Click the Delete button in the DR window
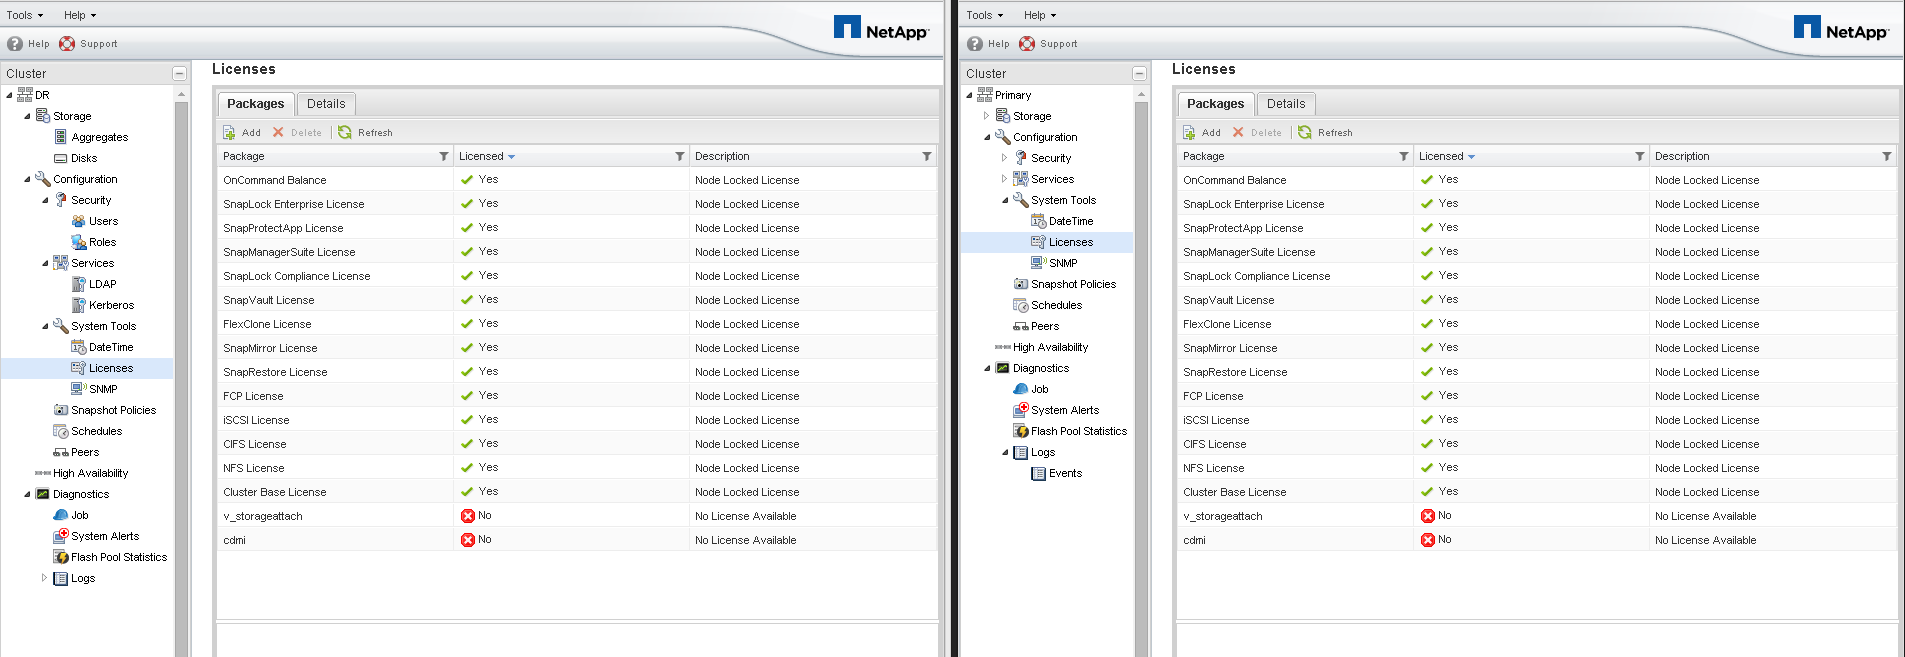 297,132
